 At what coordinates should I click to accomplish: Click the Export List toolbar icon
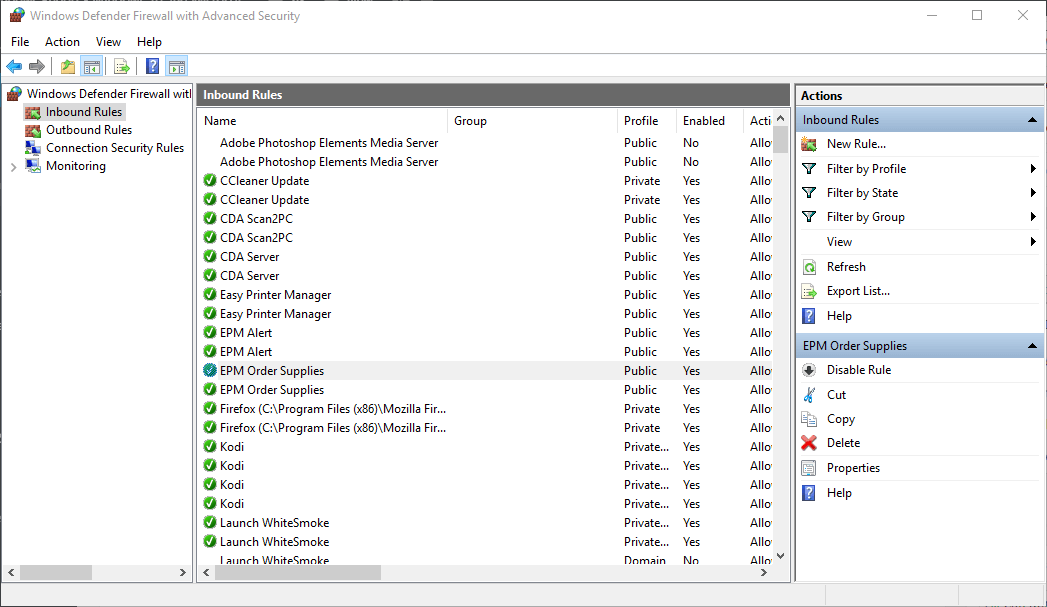pos(120,66)
